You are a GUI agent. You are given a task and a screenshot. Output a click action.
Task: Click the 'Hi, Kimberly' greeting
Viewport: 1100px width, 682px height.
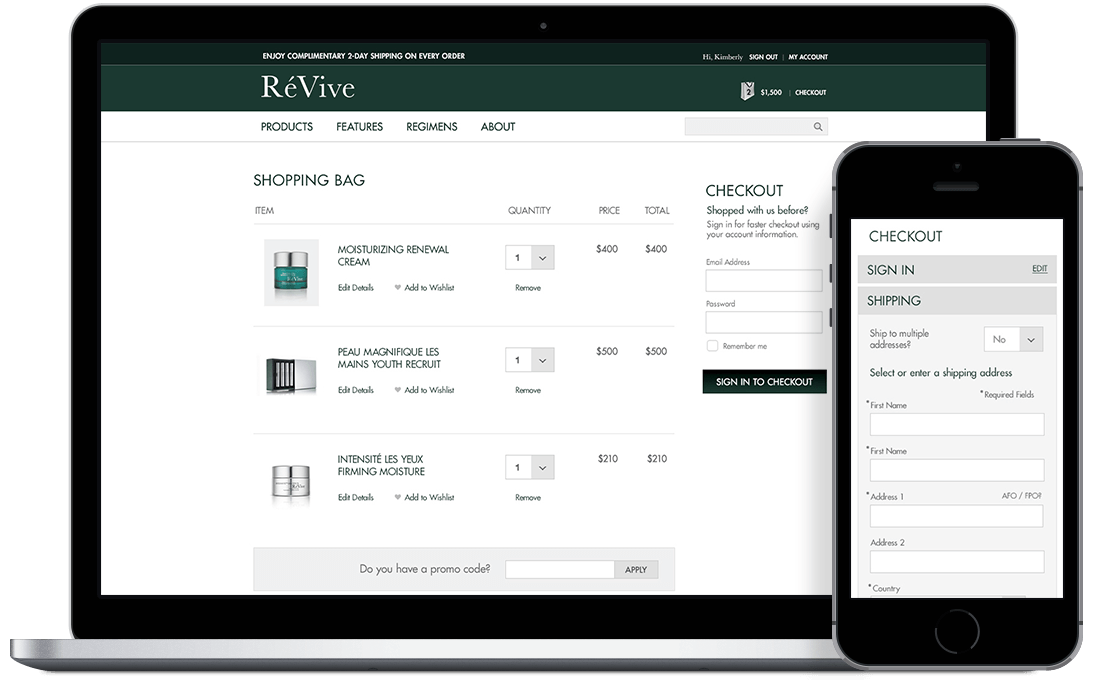723,57
